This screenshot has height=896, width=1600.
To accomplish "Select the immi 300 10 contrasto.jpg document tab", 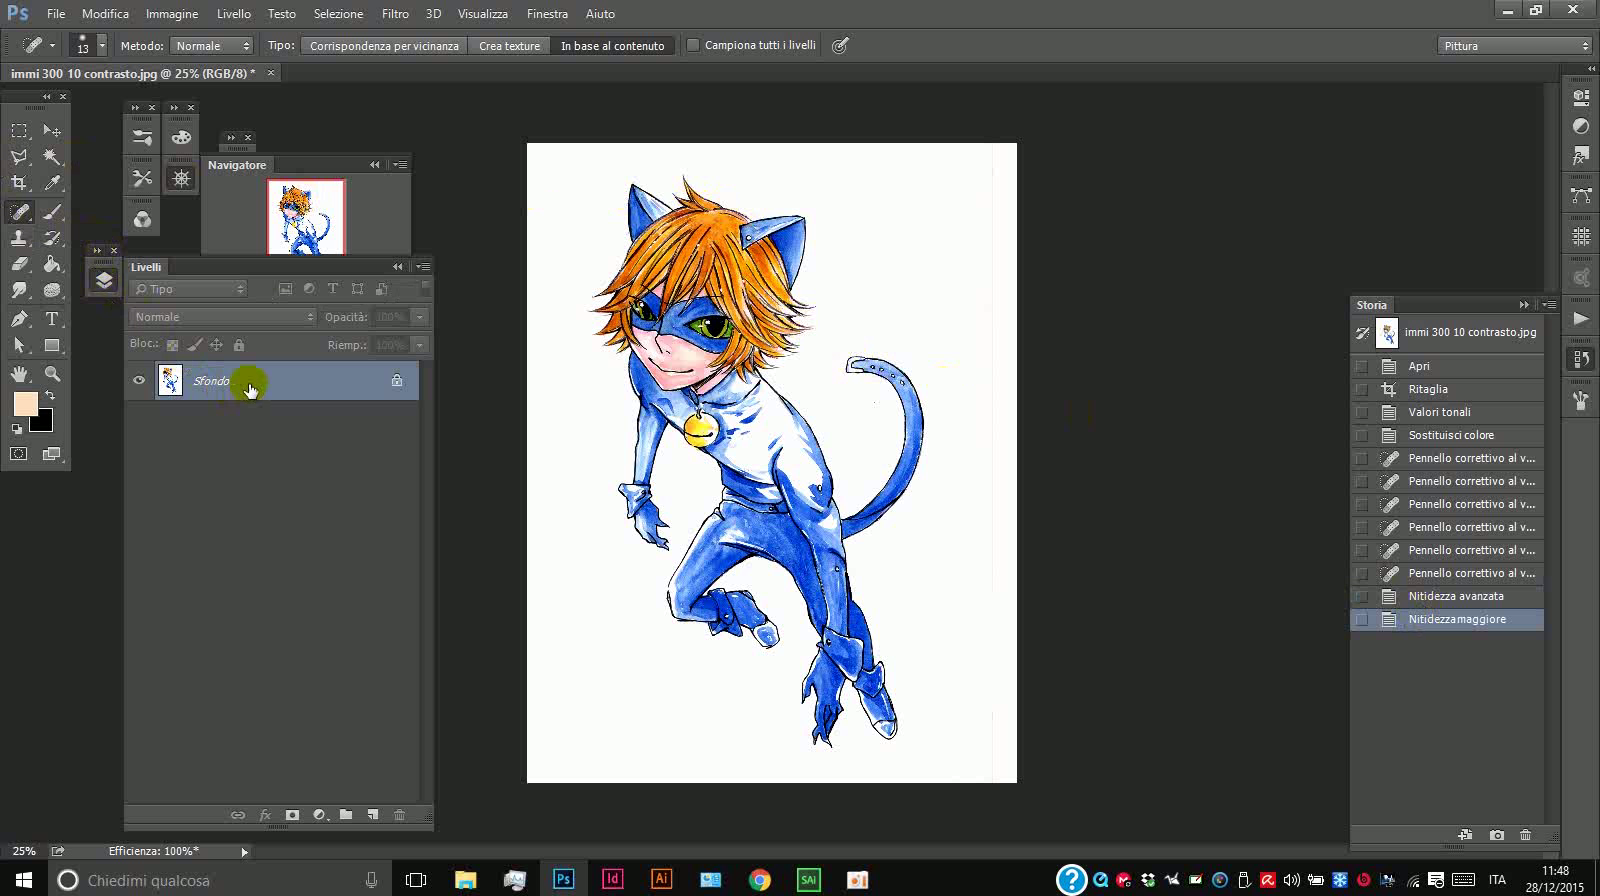I will click(x=133, y=73).
